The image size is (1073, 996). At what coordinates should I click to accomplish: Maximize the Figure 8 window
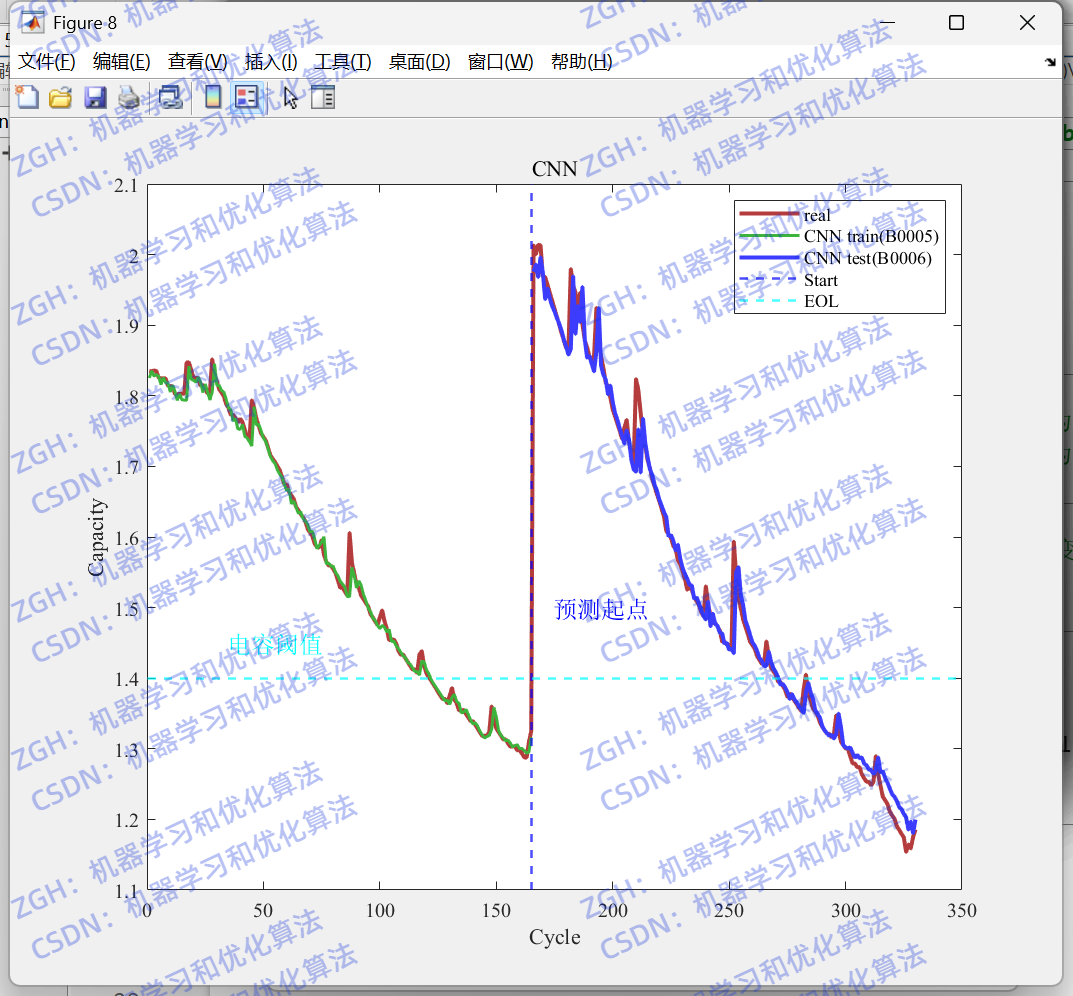pyautogui.click(x=957, y=23)
